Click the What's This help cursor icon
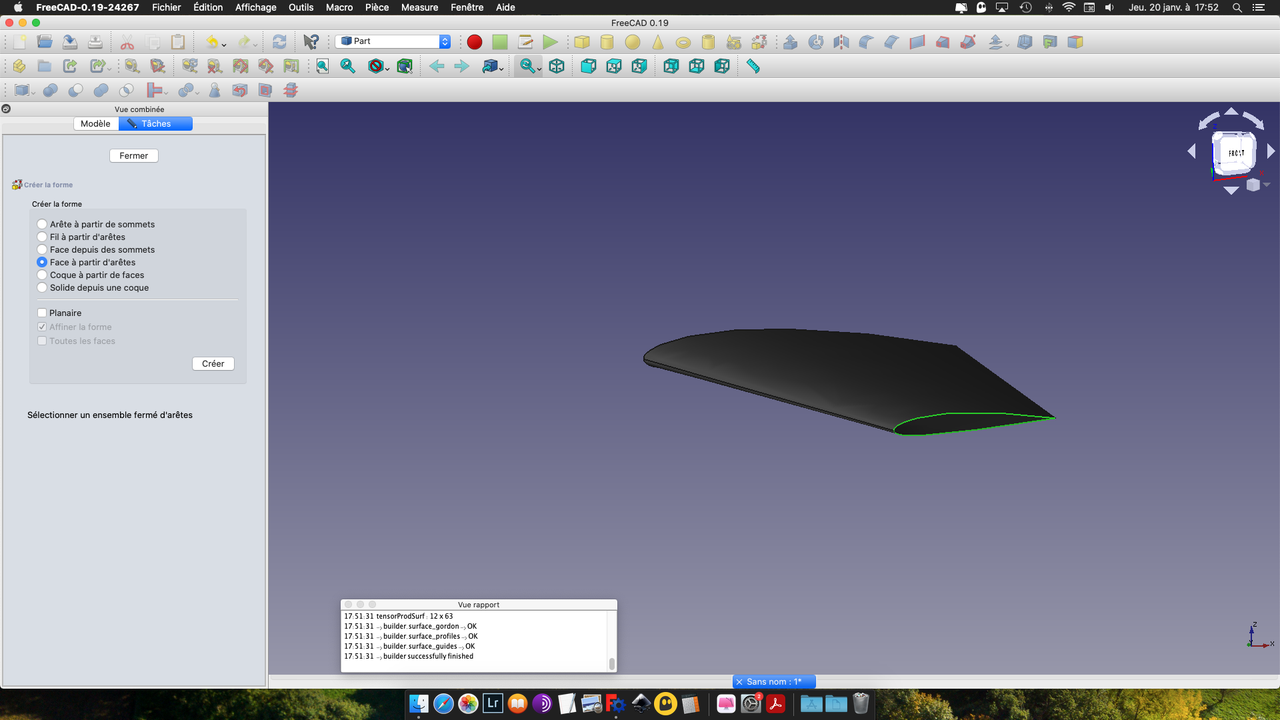Viewport: 1280px width, 720px height. click(311, 42)
